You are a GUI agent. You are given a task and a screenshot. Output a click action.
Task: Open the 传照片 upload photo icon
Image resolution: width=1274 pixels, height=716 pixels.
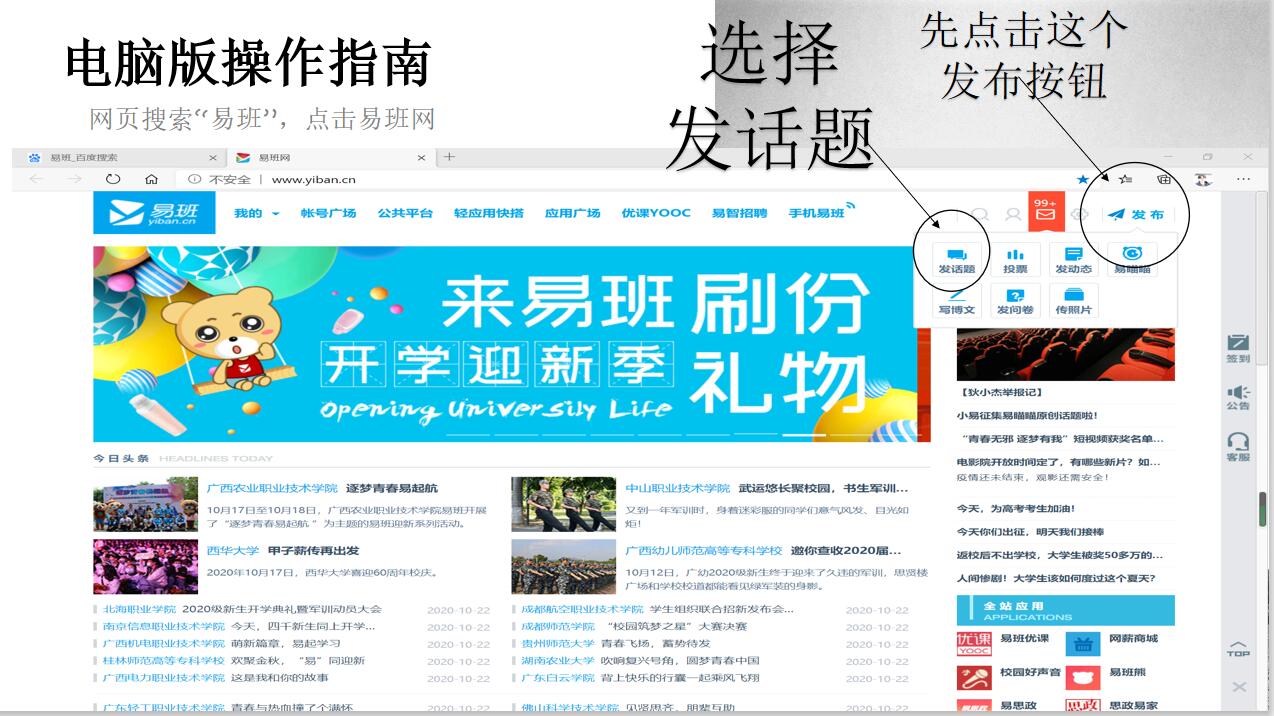[1073, 301]
